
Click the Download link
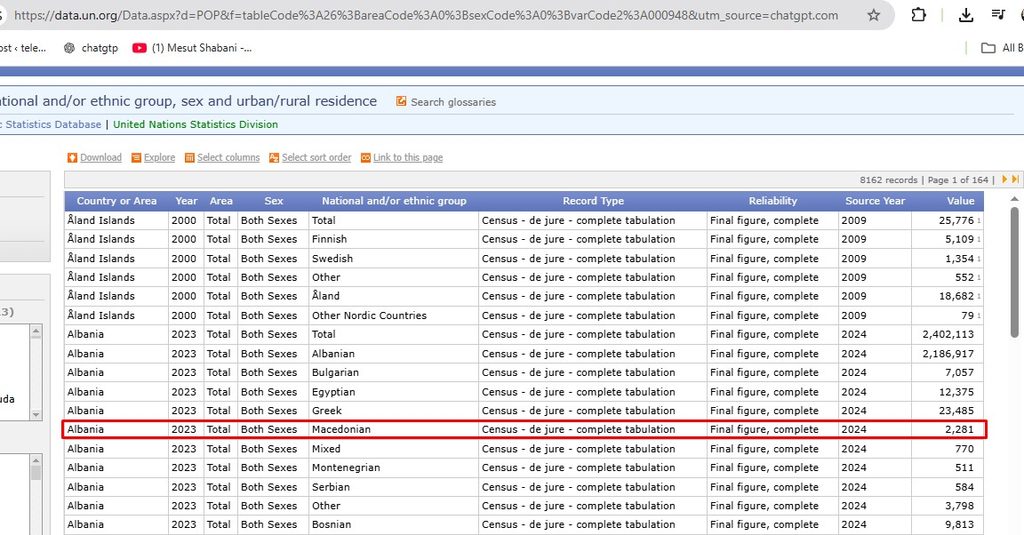coord(101,157)
